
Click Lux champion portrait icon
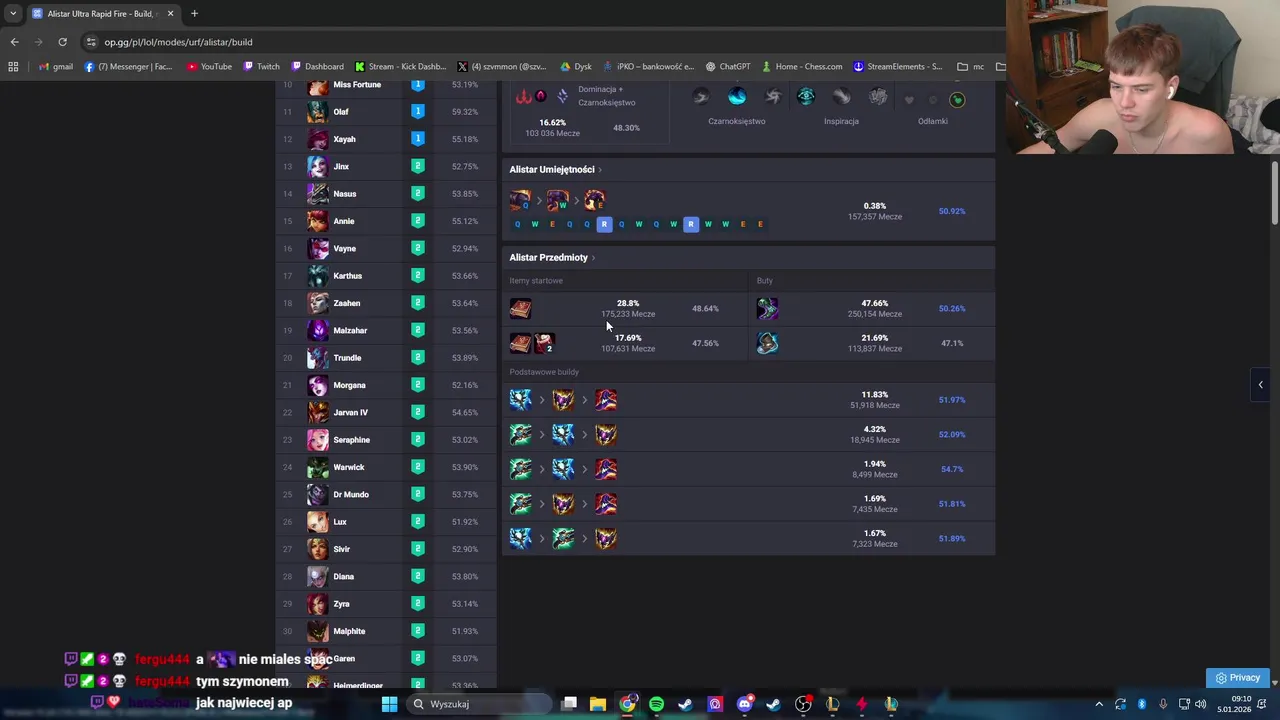click(x=317, y=522)
